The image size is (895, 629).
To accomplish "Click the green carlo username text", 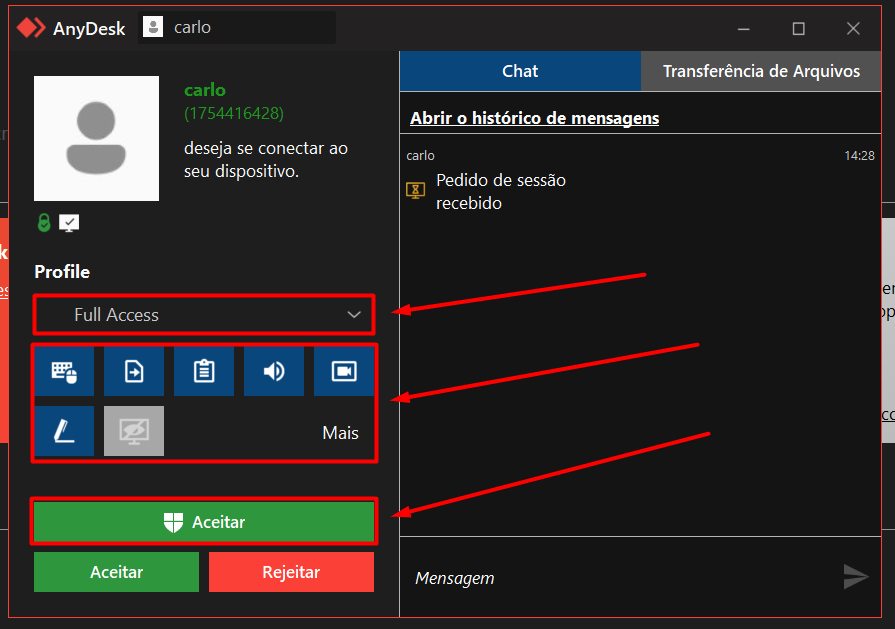I will point(205,90).
